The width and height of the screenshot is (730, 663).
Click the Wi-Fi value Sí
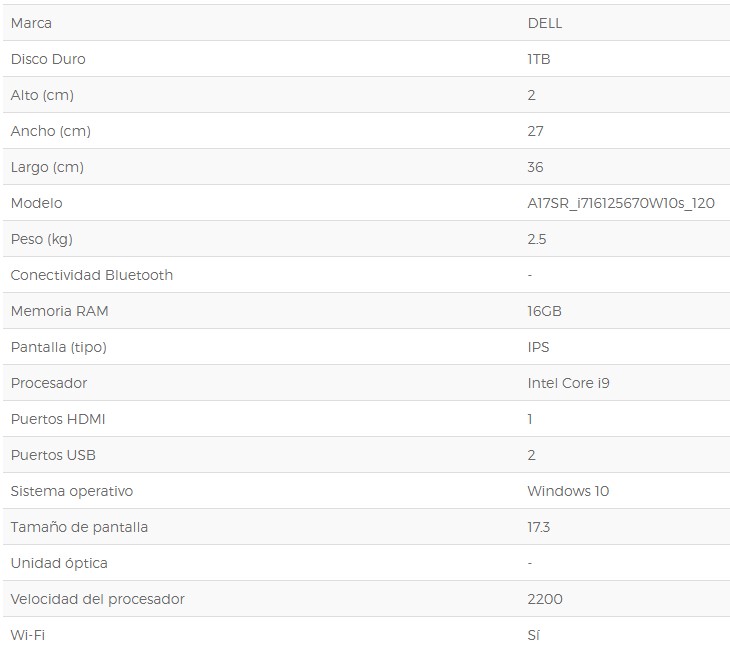(x=534, y=635)
